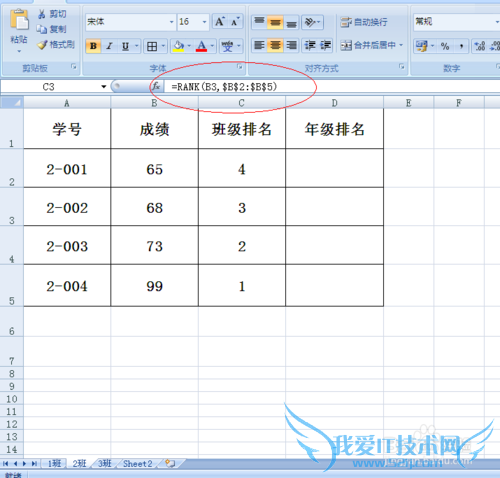Click the phonetic guide icon
The height and width of the screenshot is (478, 500).
point(227,46)
